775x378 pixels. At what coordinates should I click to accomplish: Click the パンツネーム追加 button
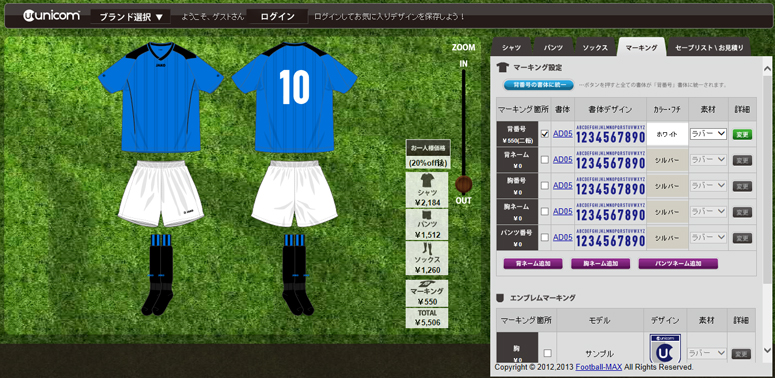pos(678,263)
